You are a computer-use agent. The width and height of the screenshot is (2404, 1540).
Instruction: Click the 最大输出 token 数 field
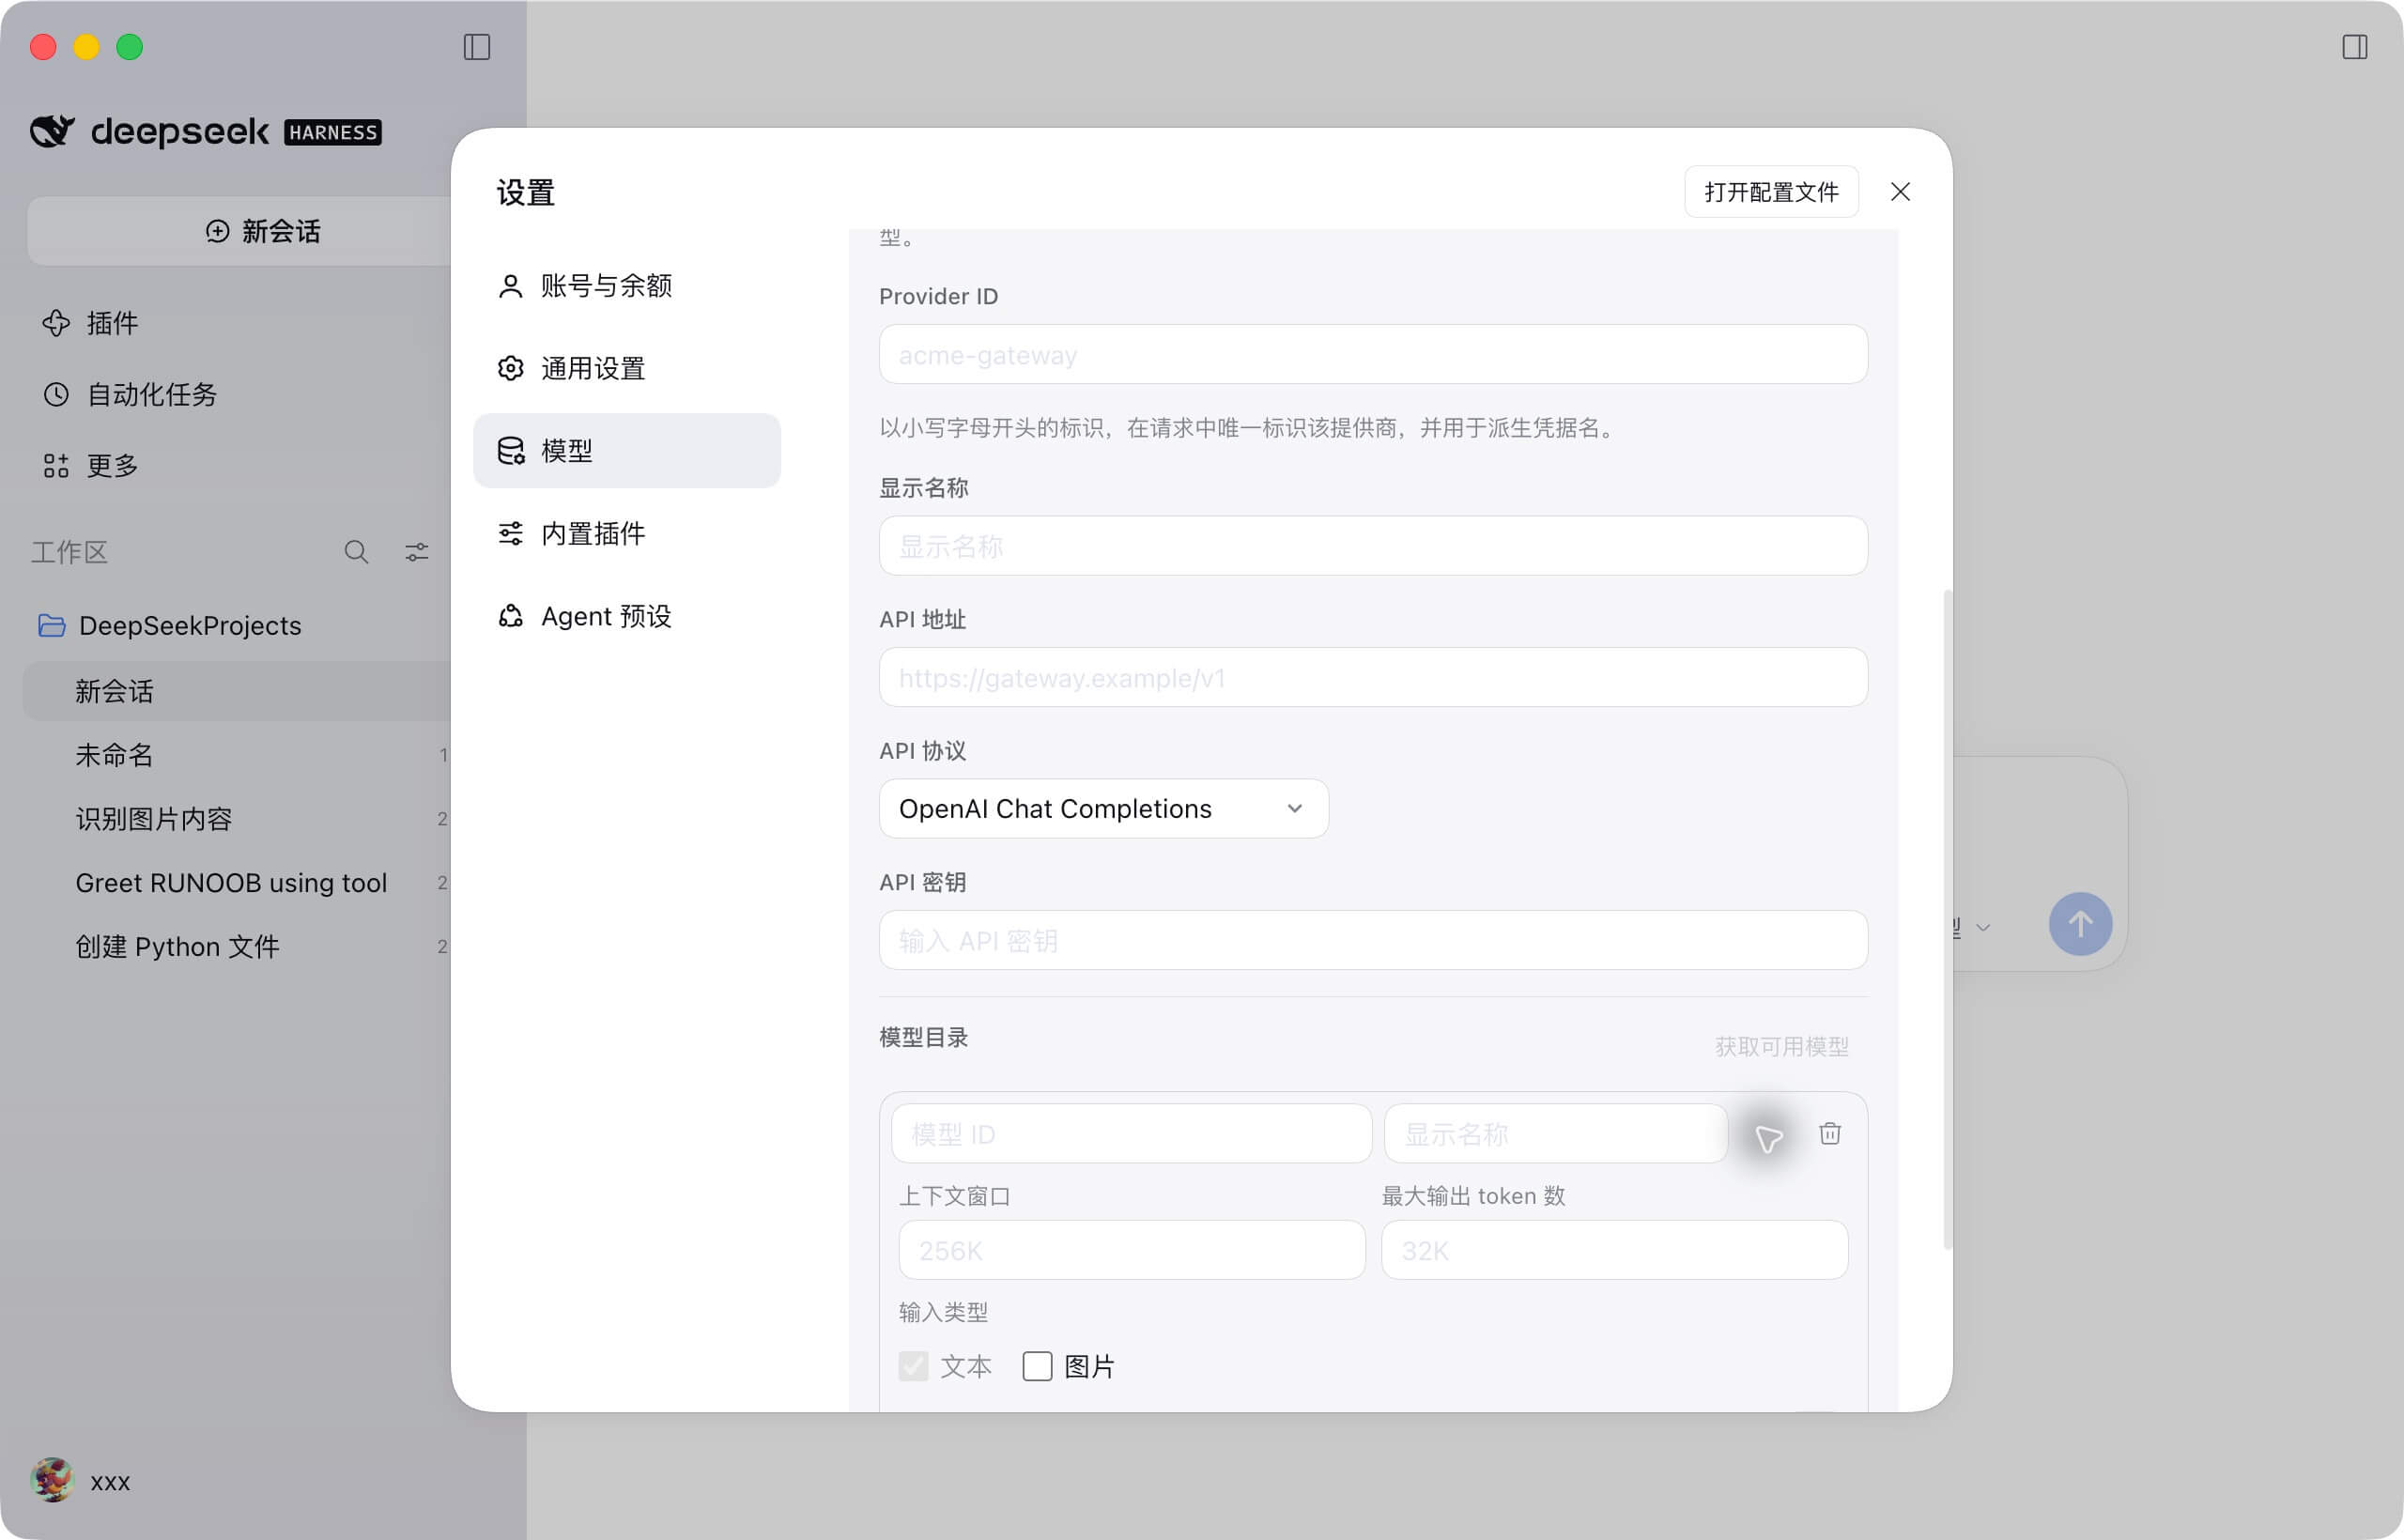pyautogui.click(x=1614, y=1249)
